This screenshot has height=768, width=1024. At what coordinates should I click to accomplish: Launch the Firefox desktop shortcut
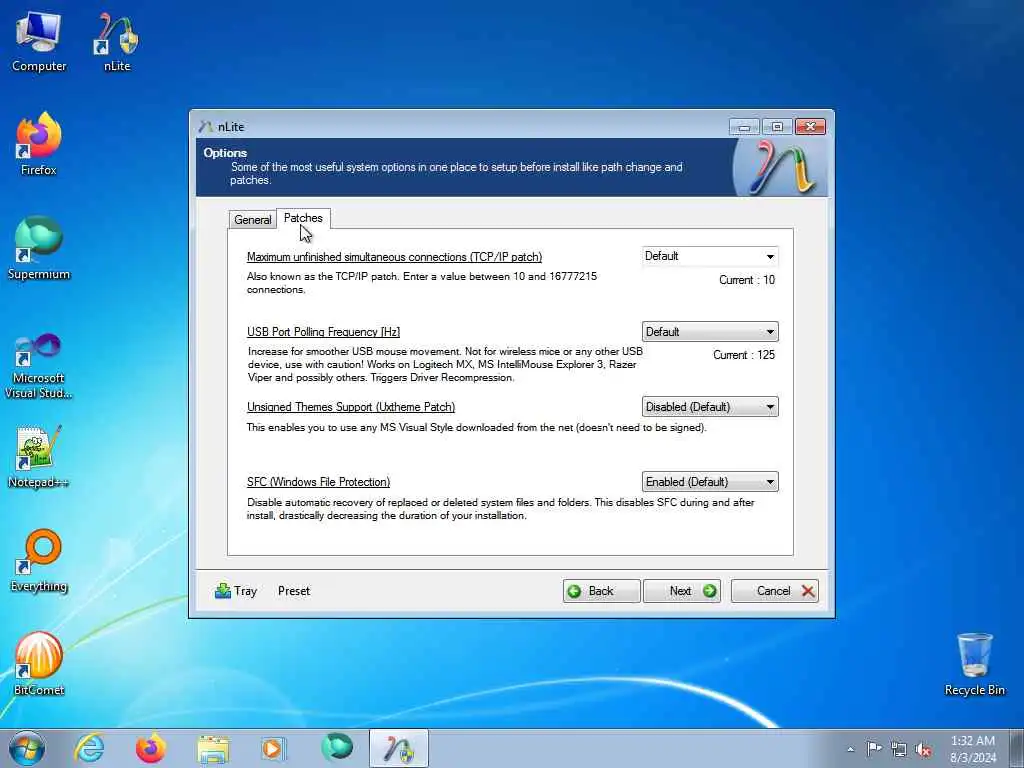click(x=39, y=144)
